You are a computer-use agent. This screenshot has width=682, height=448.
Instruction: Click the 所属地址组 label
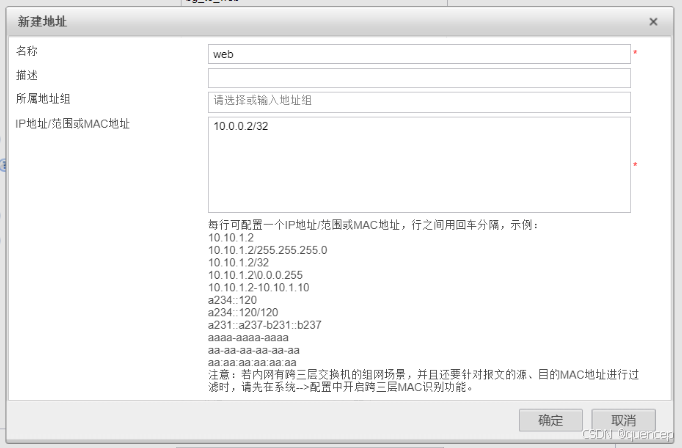click(43, 99)
